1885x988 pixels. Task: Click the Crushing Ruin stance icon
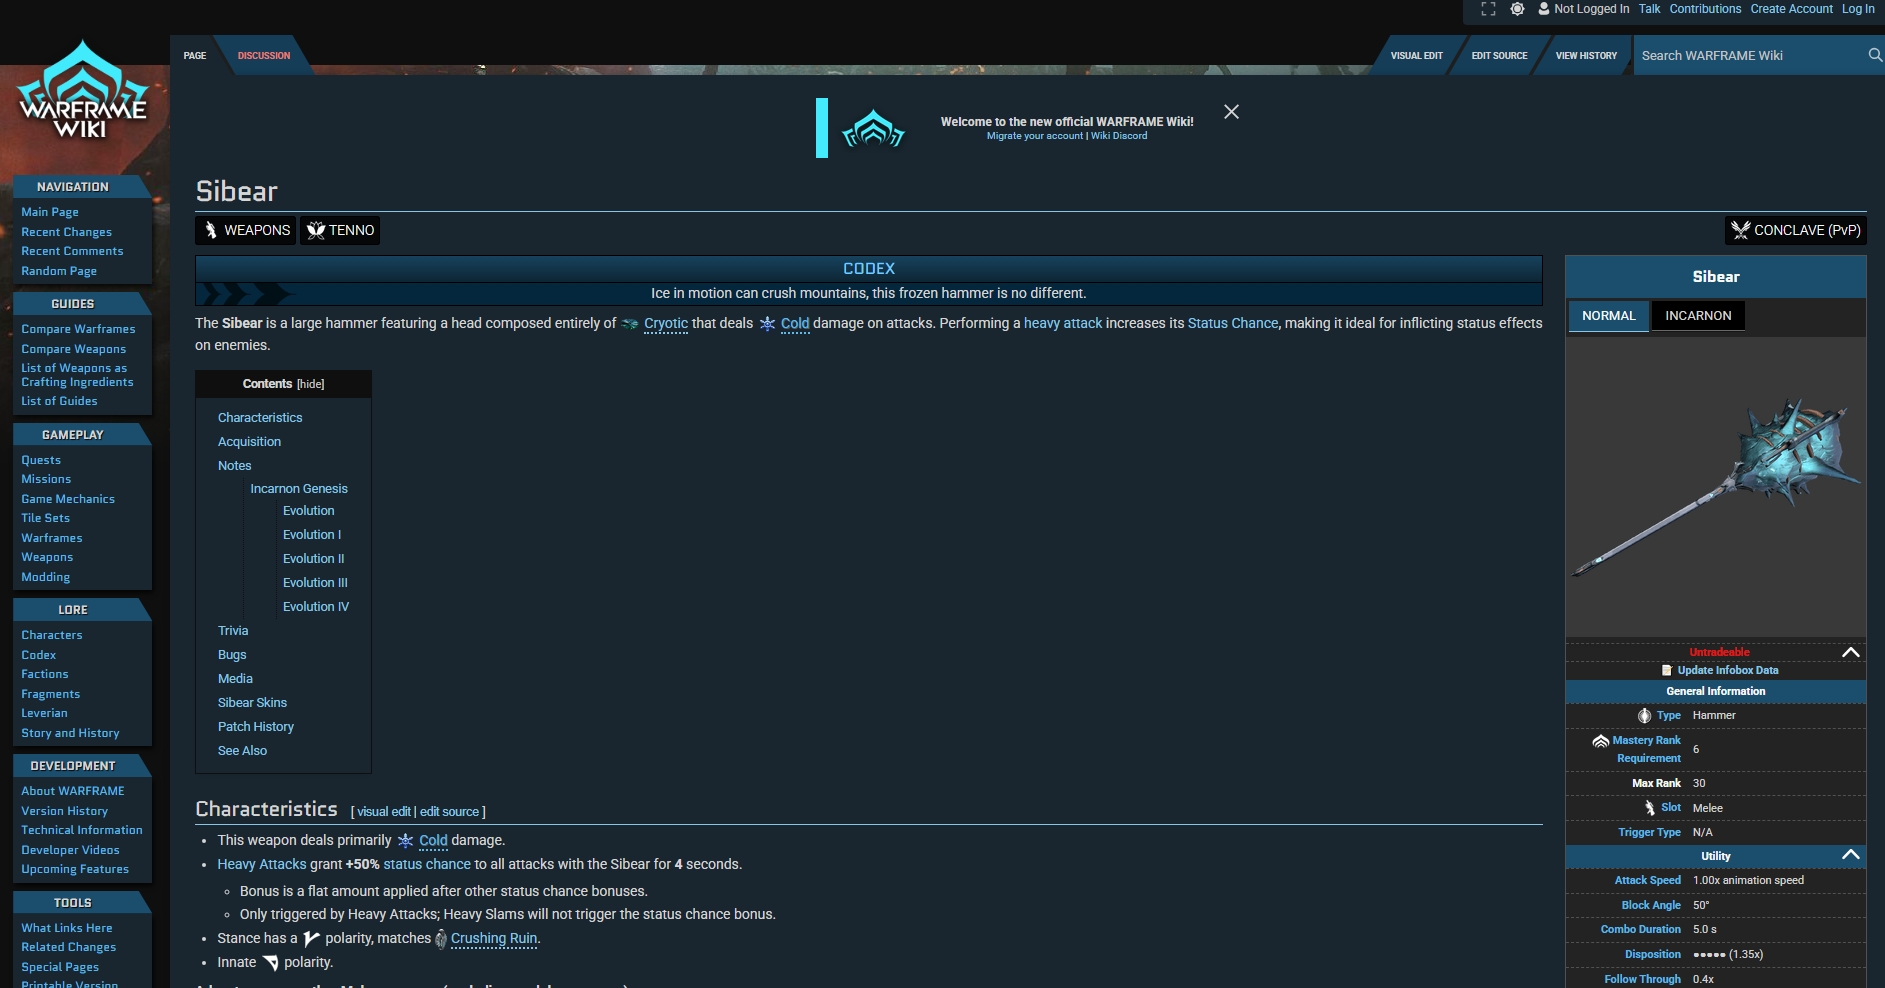coord(441,939)
